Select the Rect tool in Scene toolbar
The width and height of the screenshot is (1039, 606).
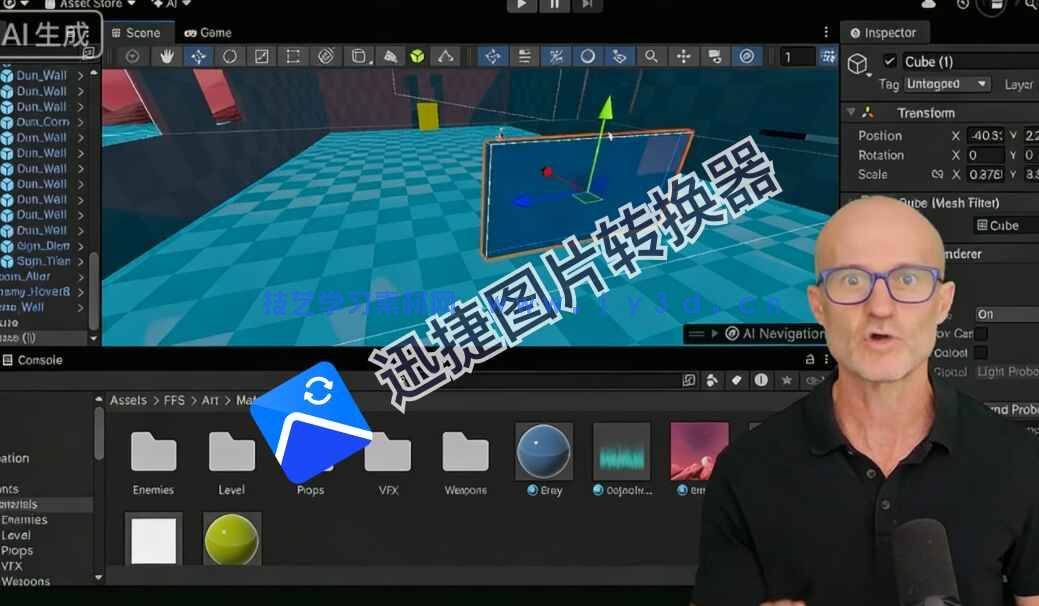(293, 57)
